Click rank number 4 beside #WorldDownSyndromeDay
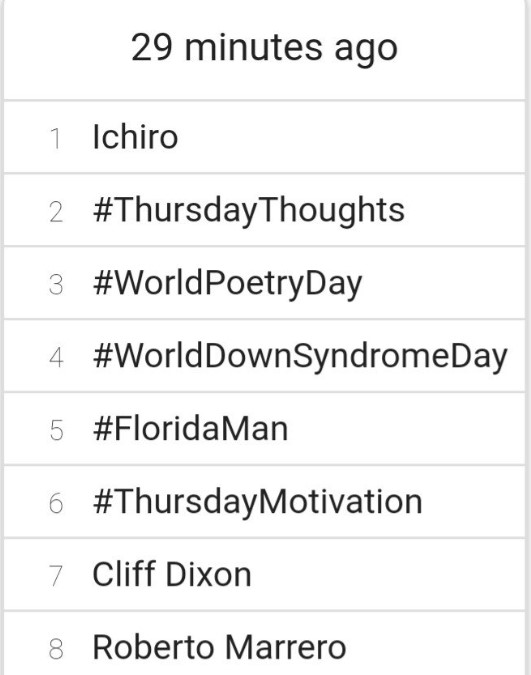 pyautogui.click(x=56, y=358)
